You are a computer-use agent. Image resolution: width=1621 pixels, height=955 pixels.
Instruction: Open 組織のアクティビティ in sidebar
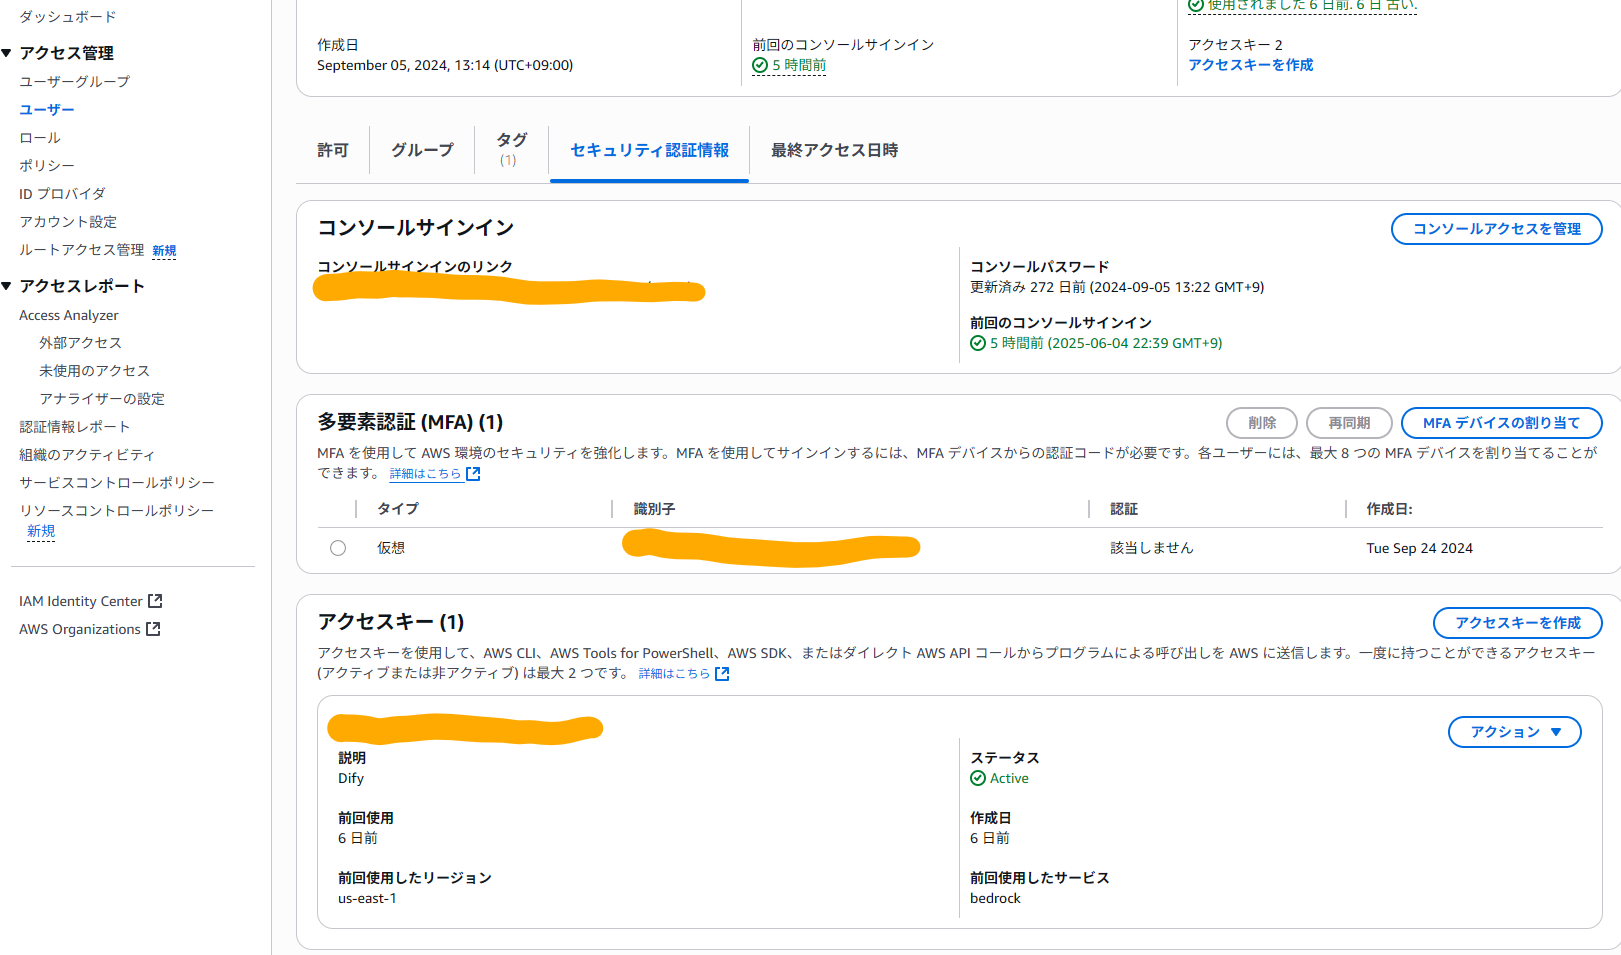coord(87,455)
